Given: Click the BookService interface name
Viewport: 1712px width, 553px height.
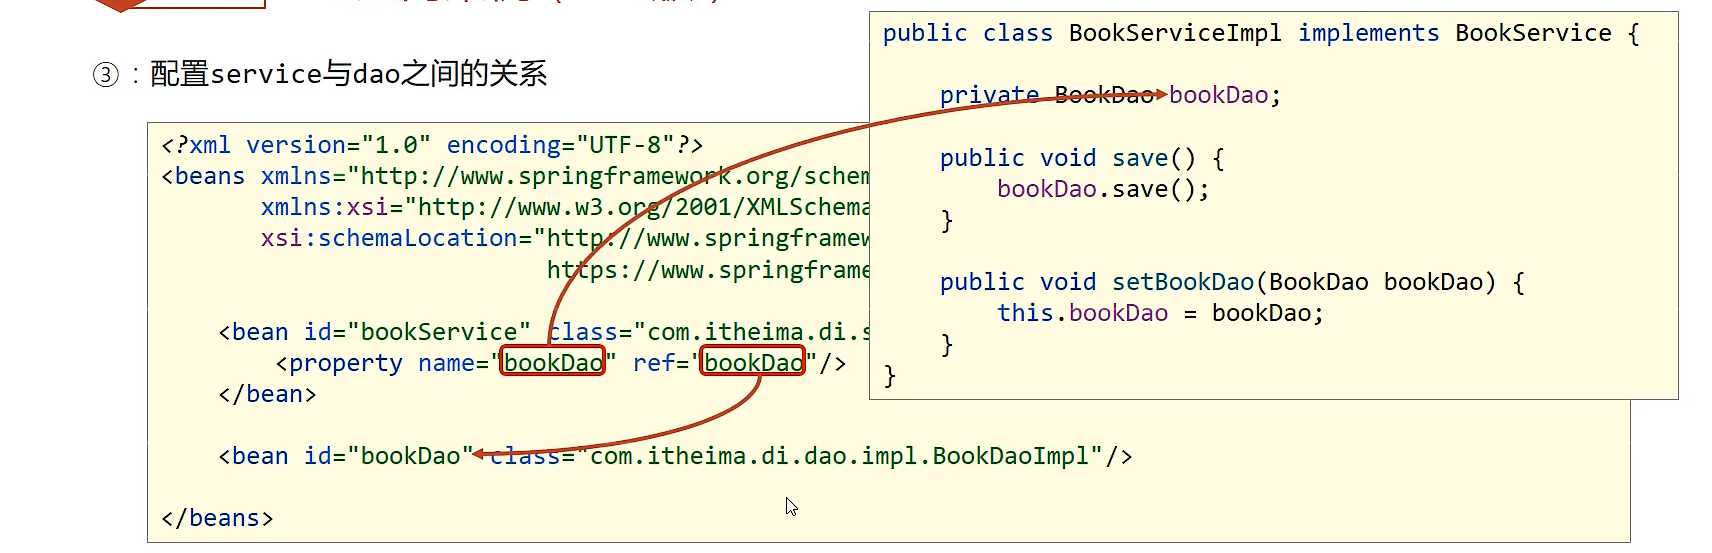Looking at the screenshot, I should pos(1533,33).
